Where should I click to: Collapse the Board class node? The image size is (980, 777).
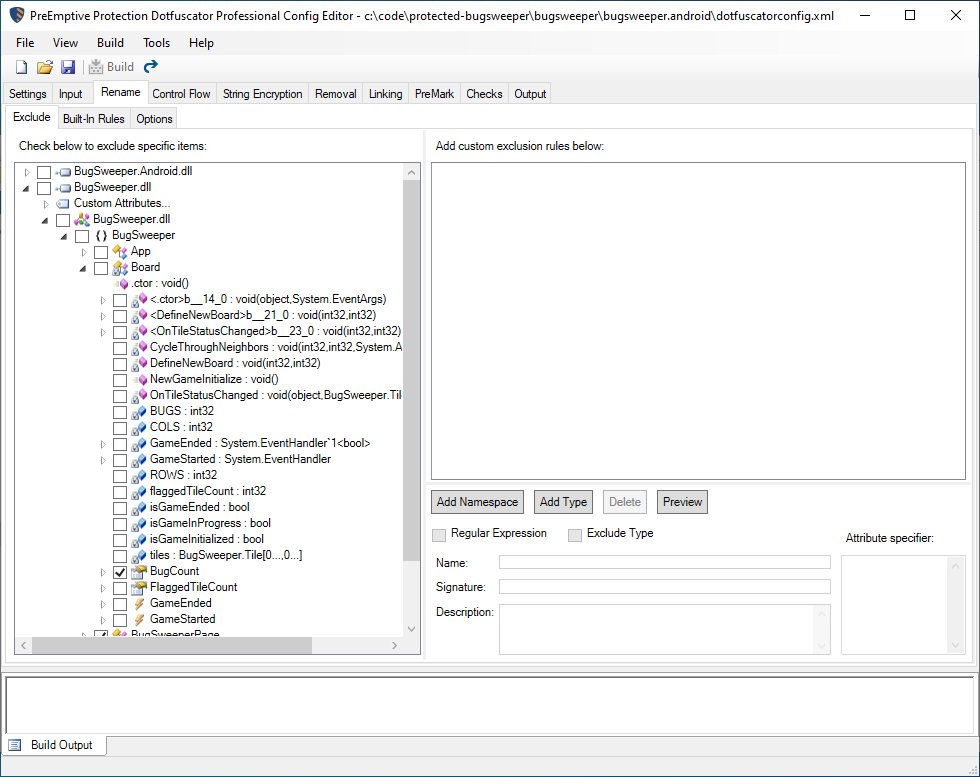click(83, 269)
